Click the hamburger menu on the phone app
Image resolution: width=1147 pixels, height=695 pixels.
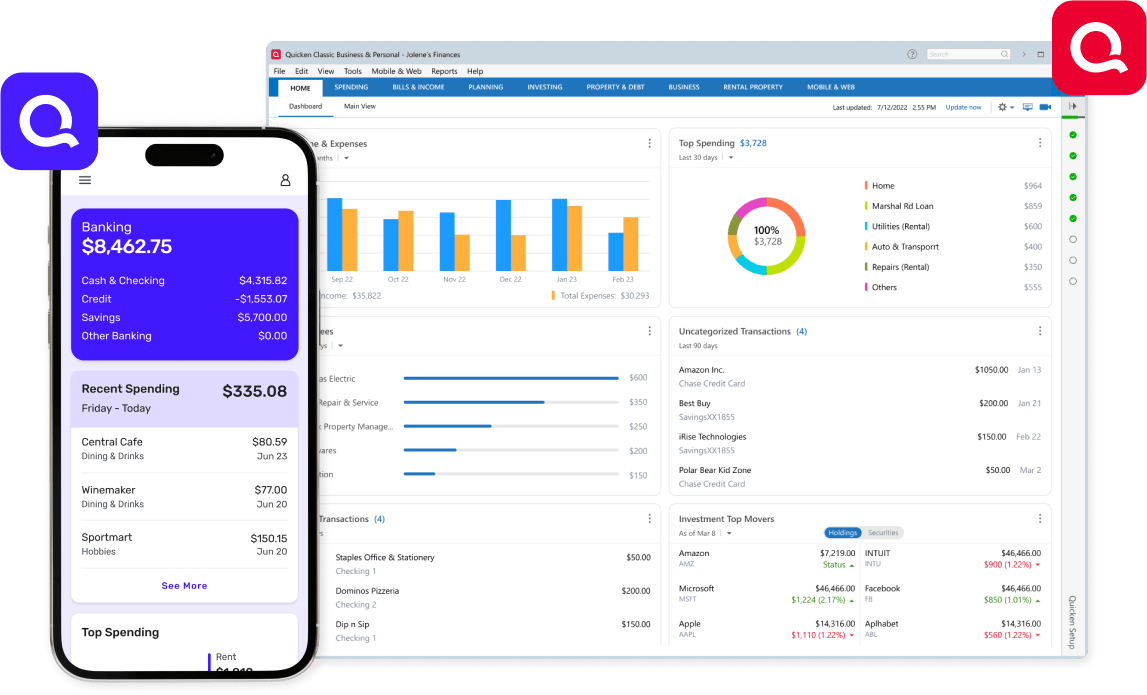coord(85,180)
